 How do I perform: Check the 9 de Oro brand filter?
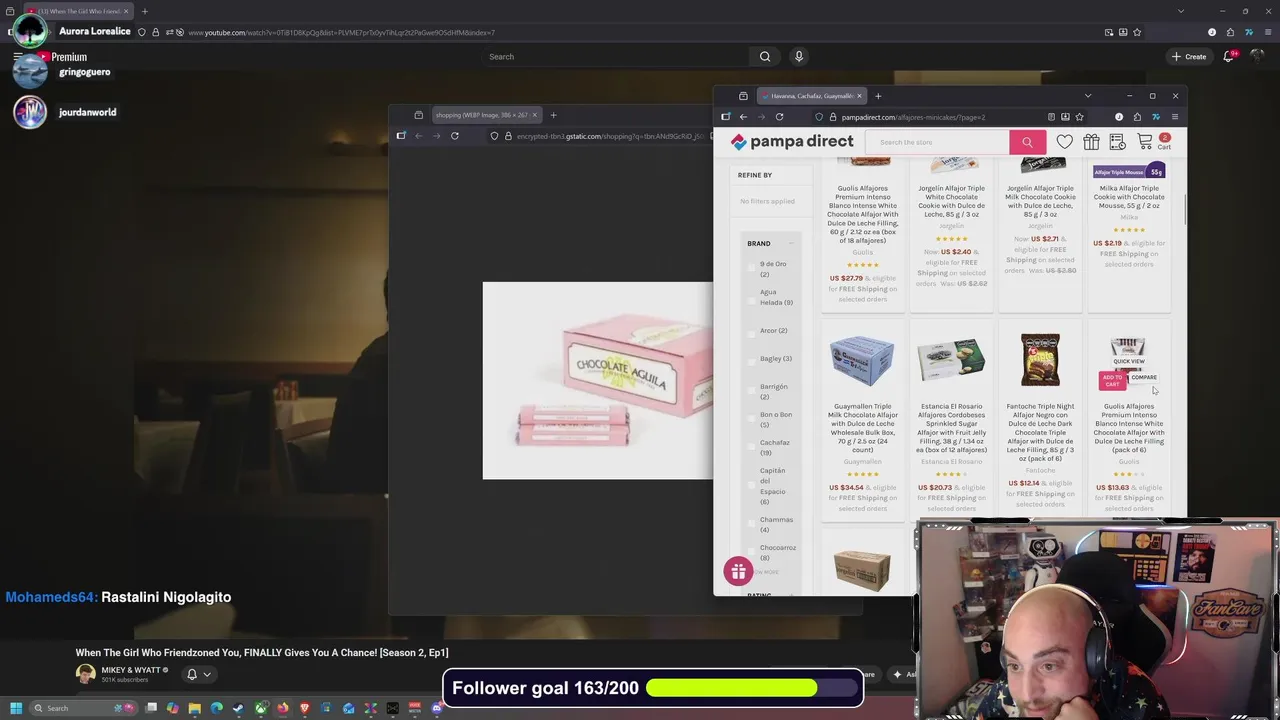[x=752, y=267]
